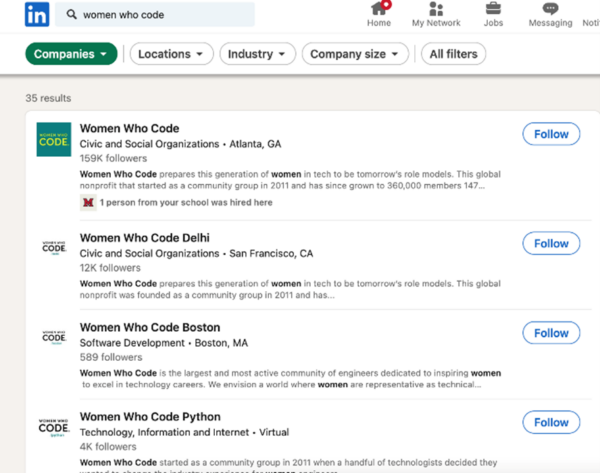Click the Home label in navigation
This screenshot has width=600, height=473.
point(379,23)
